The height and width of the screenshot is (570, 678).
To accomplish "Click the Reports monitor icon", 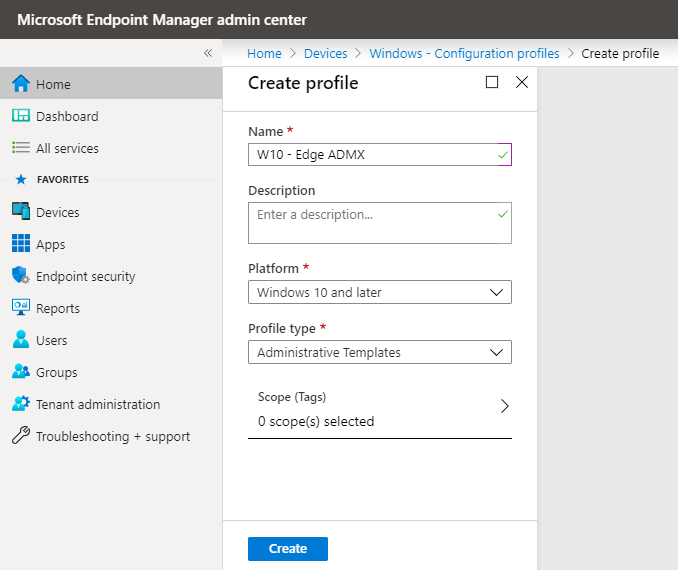I will tap(21, 307).
